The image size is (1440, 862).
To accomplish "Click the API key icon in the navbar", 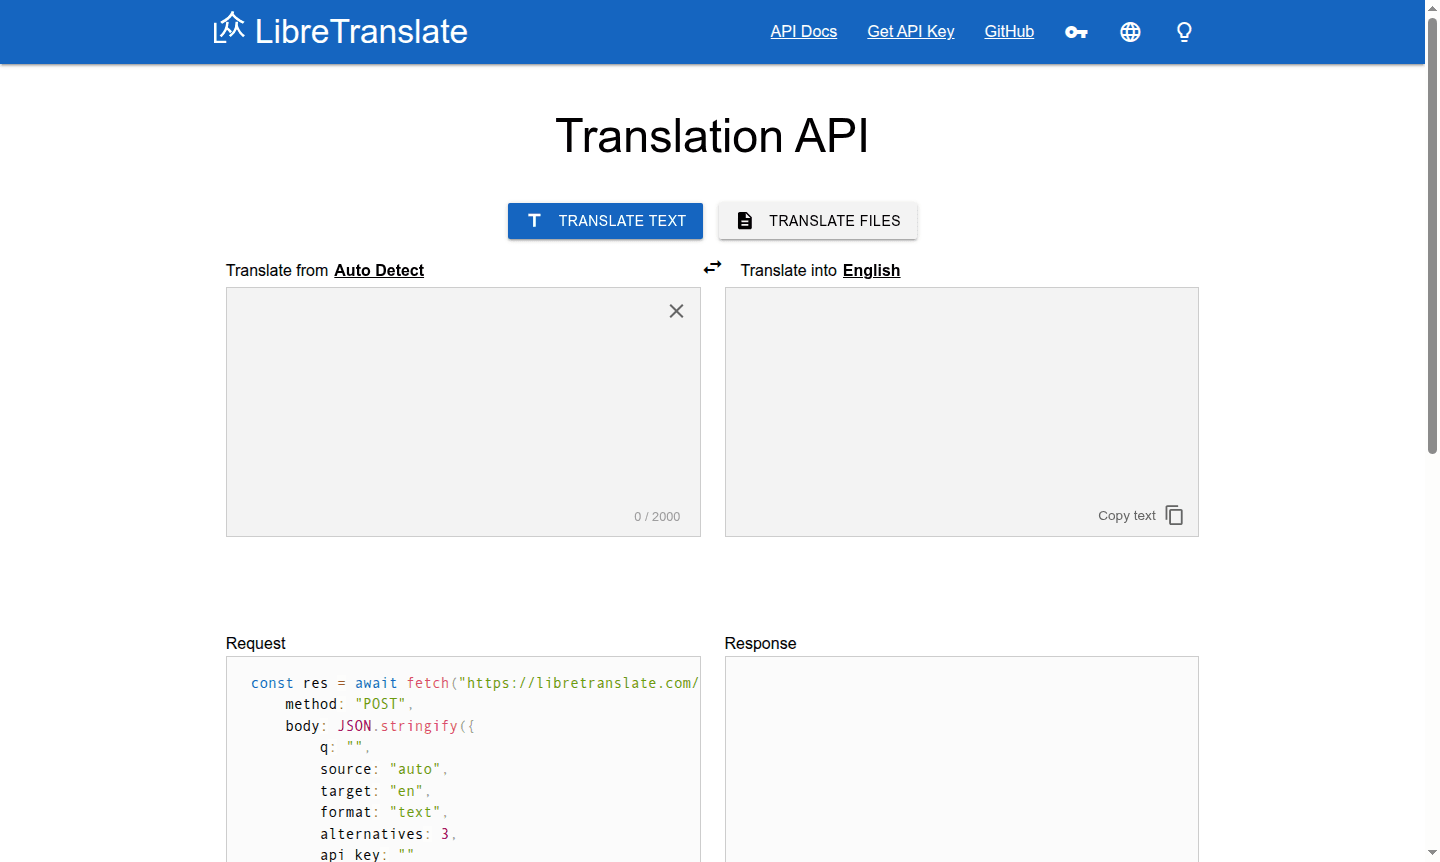I will click(x=1076, y=32).
